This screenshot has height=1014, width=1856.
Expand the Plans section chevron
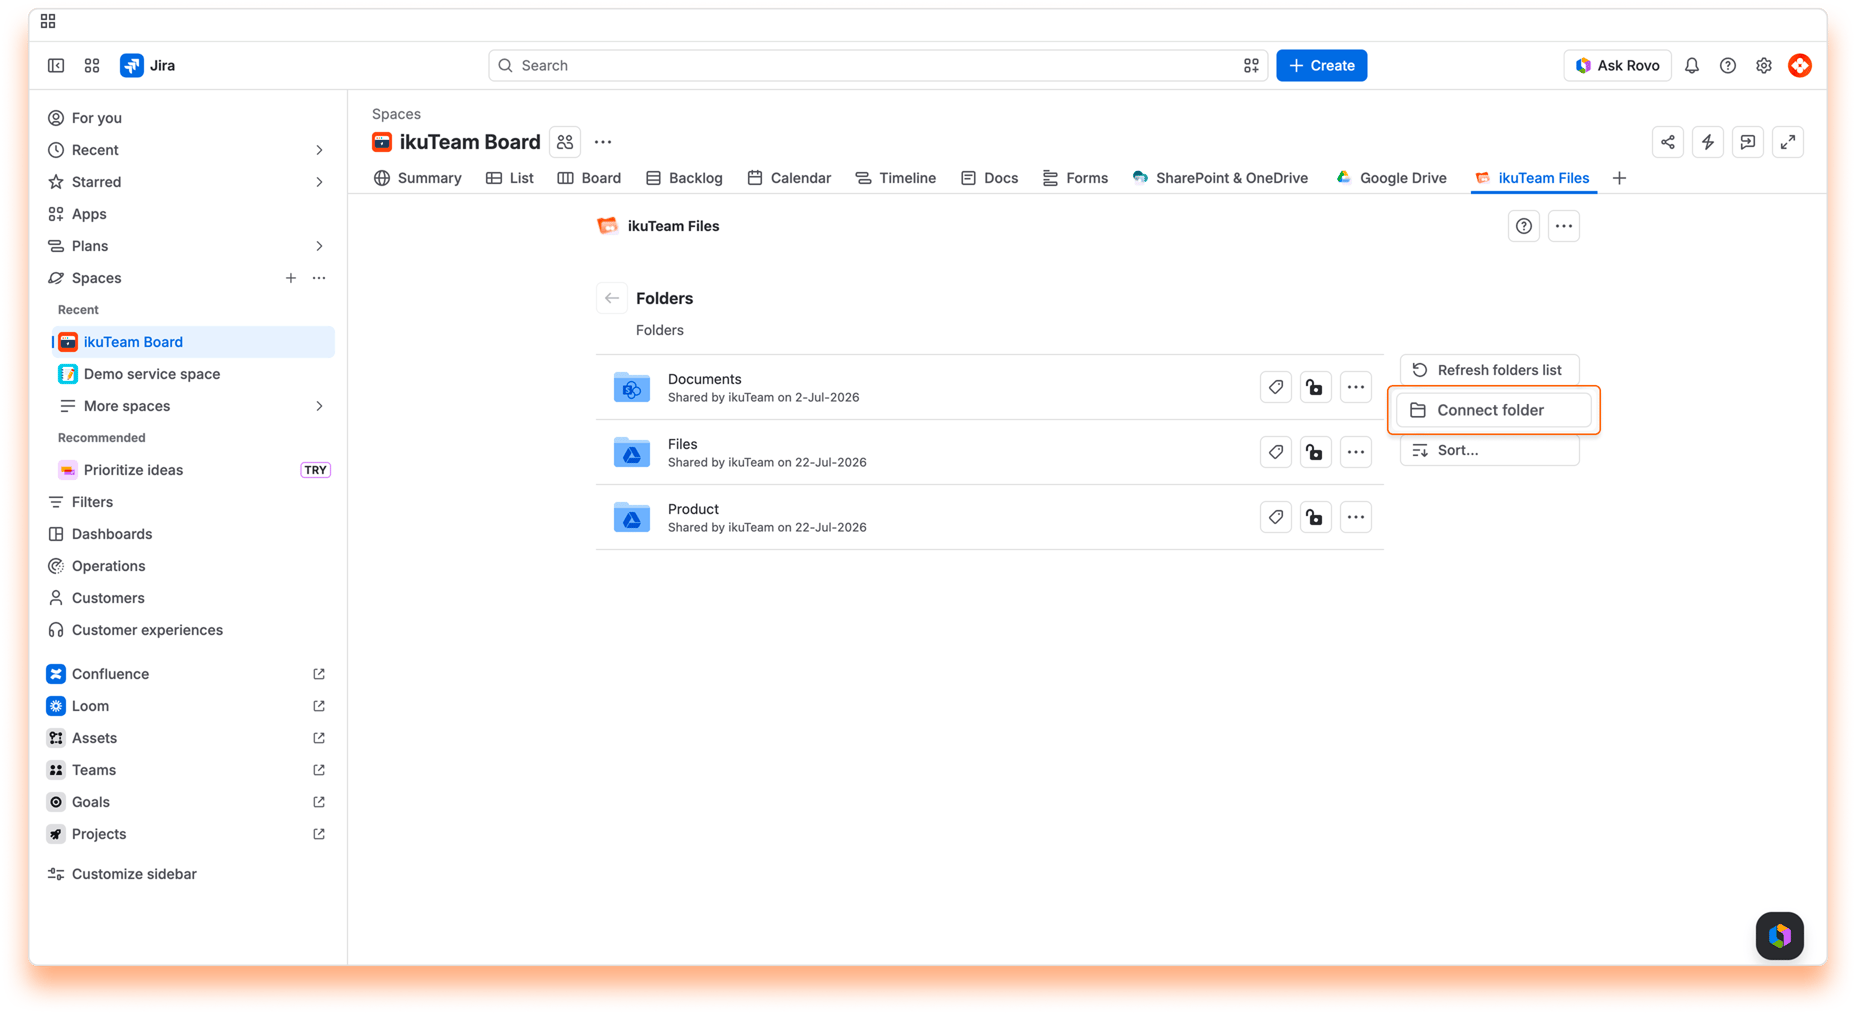pos(319,246)
